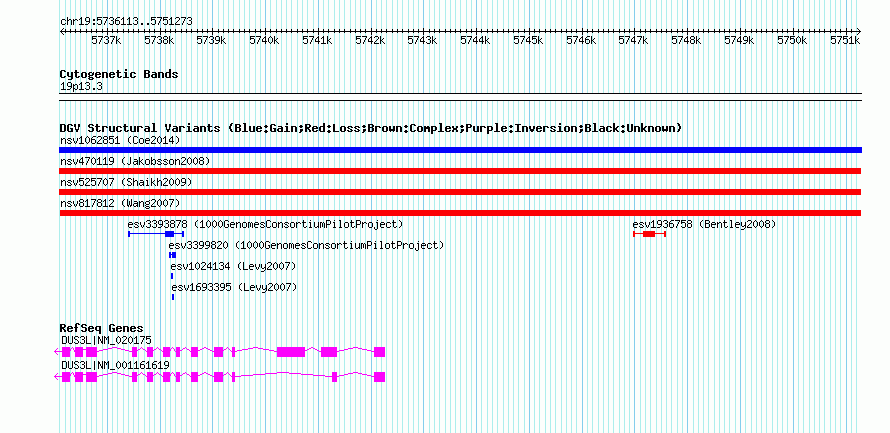Click the chr19:5736113..5751273 coordinates label

click(x=126, y=22)
